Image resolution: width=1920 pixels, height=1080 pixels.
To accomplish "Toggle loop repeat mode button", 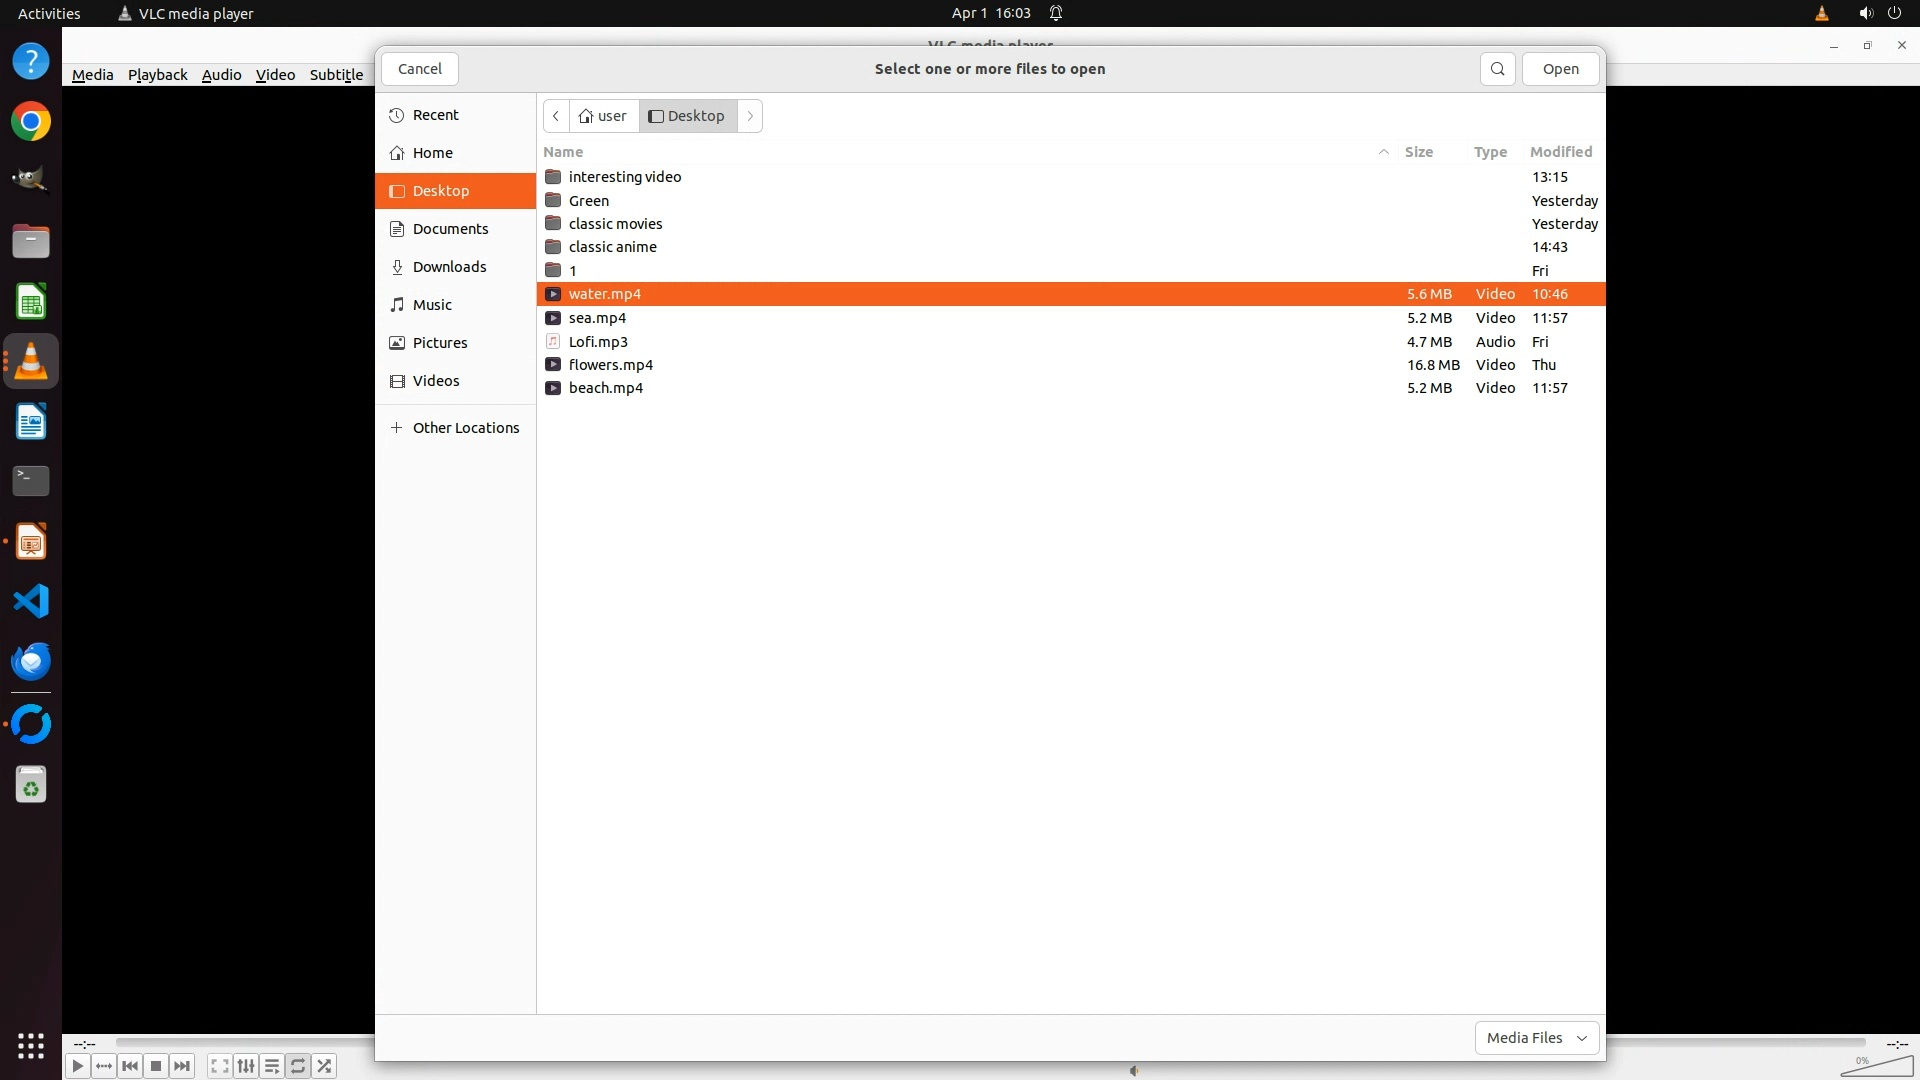I will coord(298,1066).
